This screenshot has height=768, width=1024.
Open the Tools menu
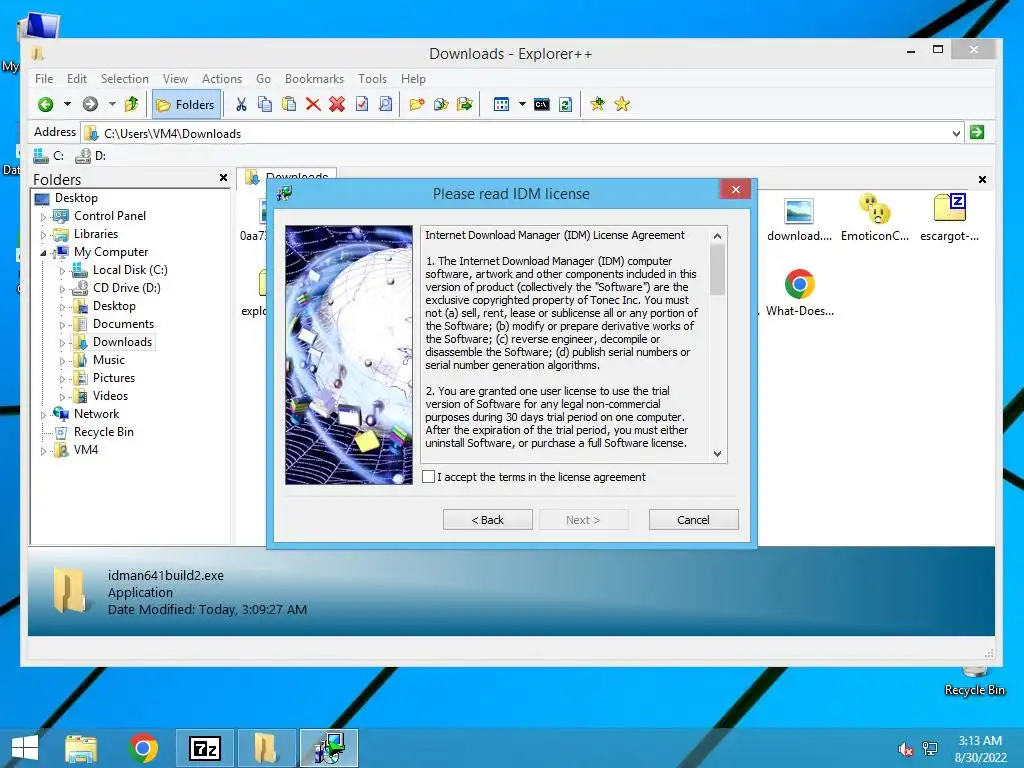tap(372, 79)
